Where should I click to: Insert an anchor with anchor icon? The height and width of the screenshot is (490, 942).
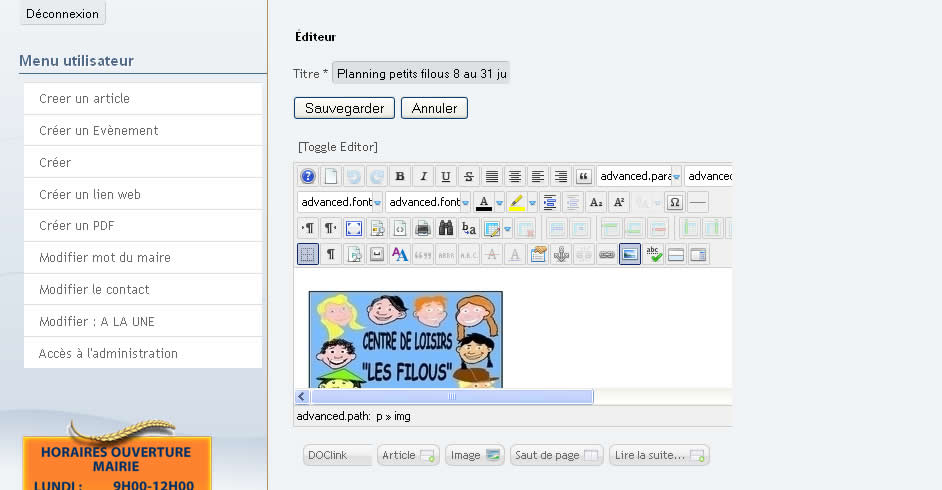click(561, 254)
